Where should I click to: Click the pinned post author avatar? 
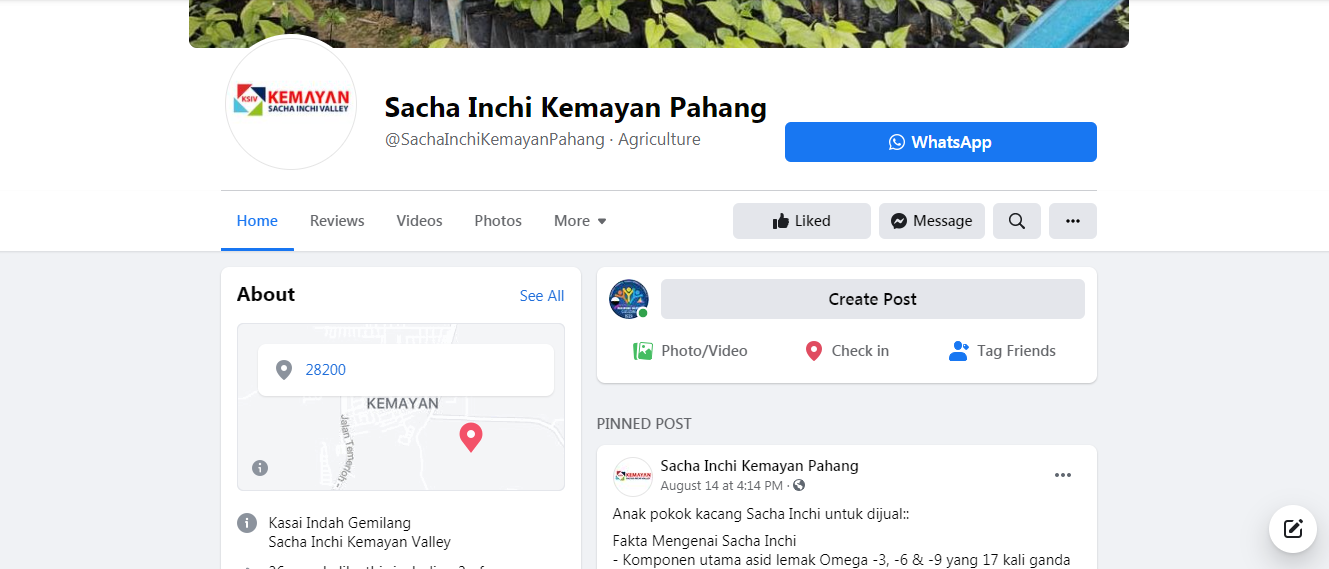[633, 477]
